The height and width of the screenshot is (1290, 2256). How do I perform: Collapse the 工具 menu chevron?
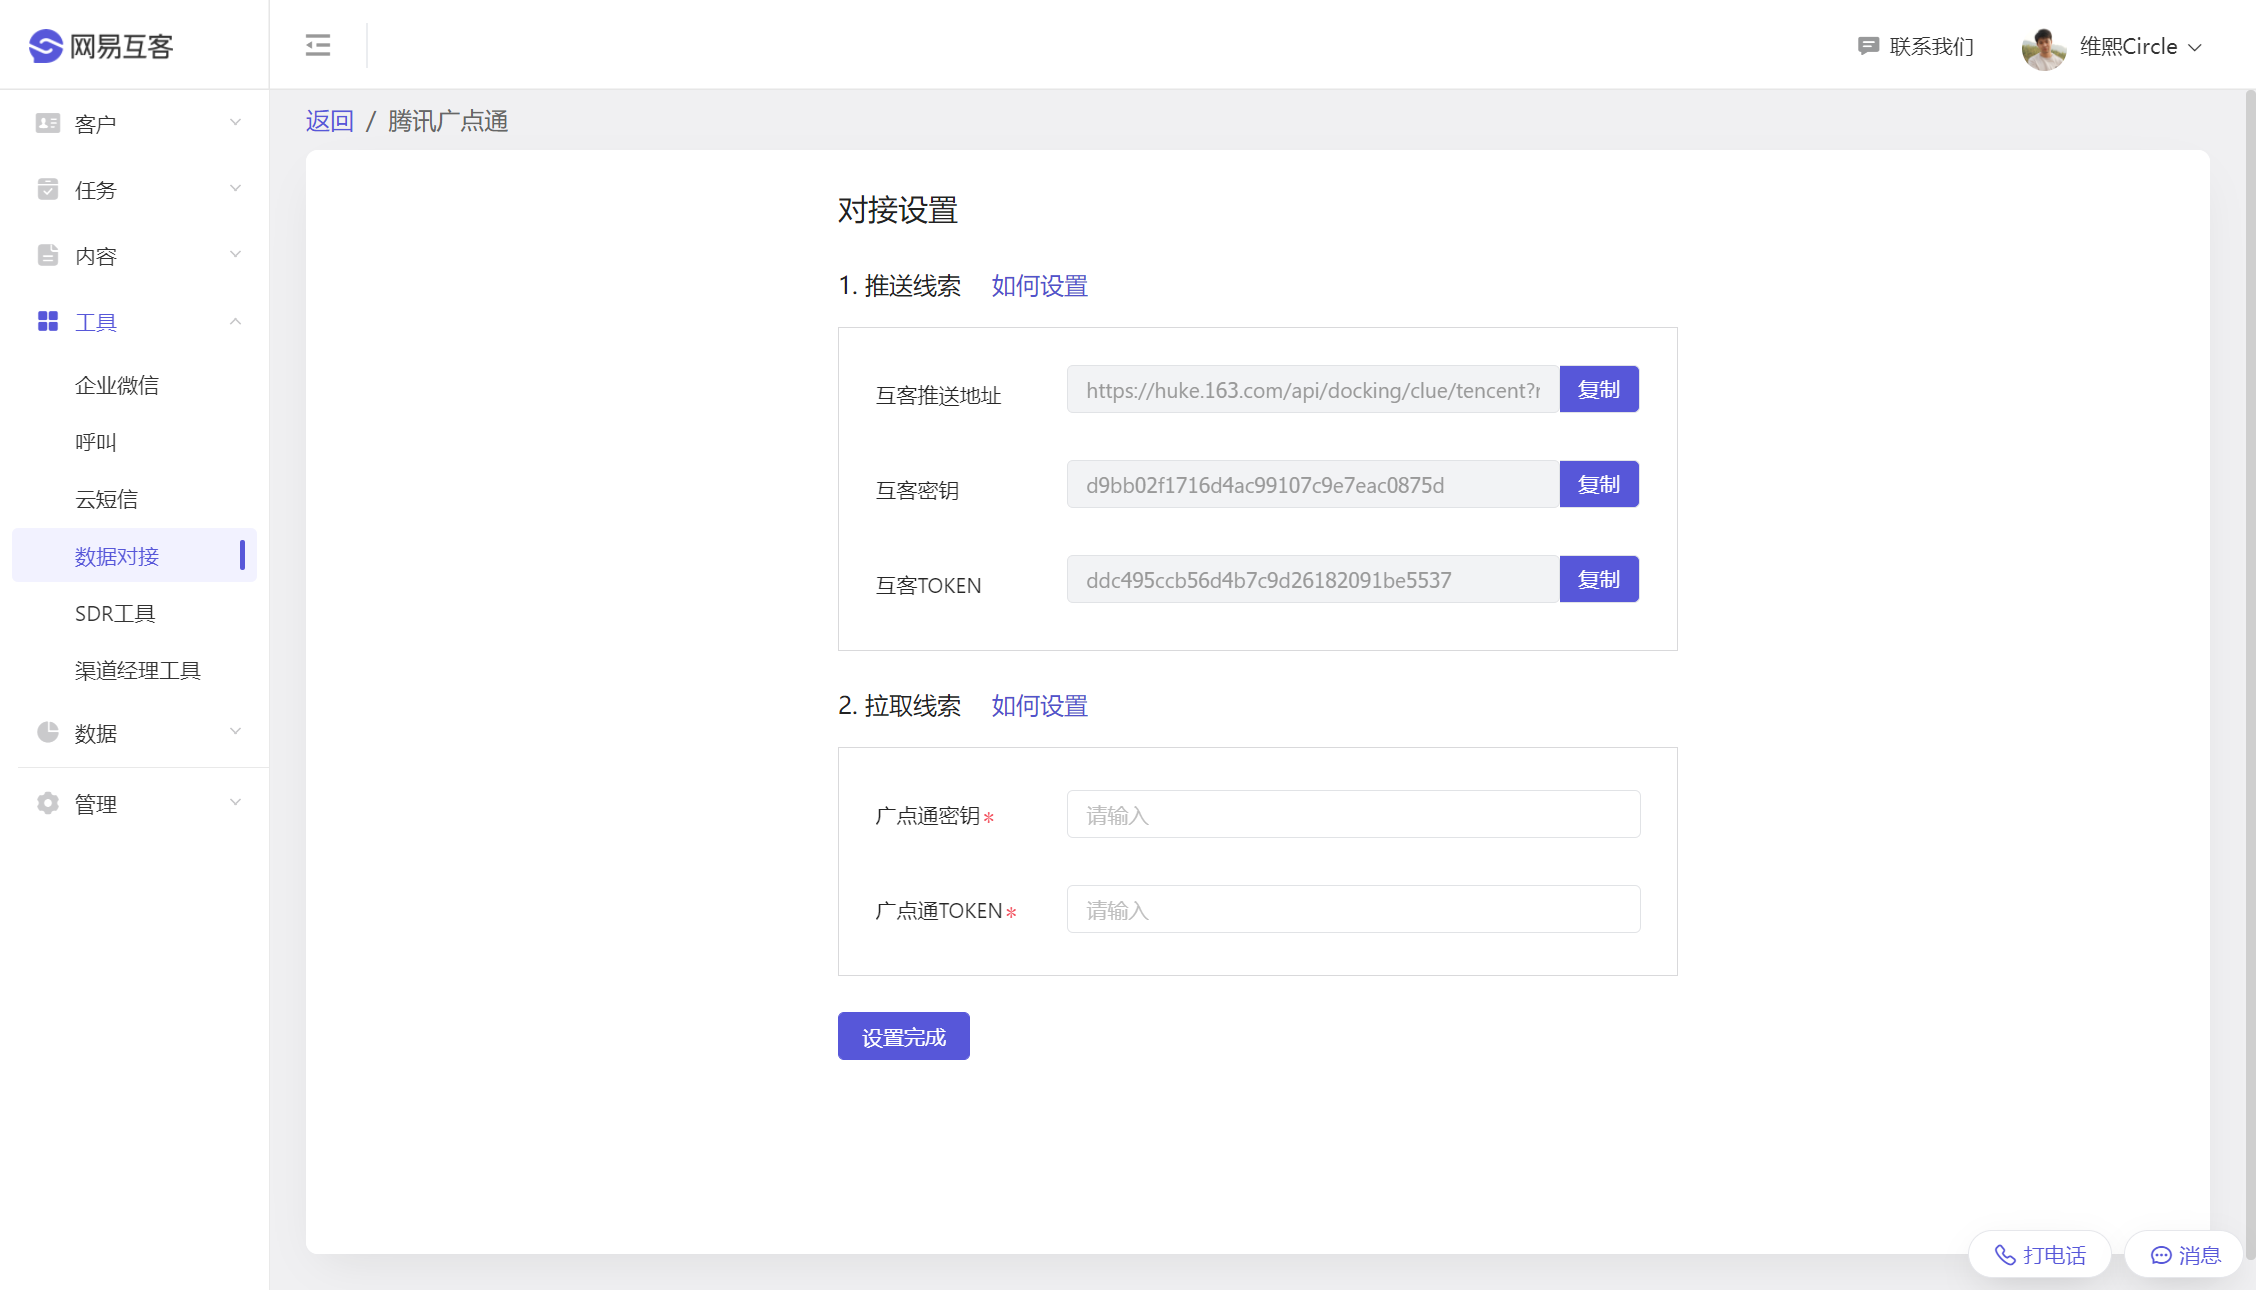235,321
